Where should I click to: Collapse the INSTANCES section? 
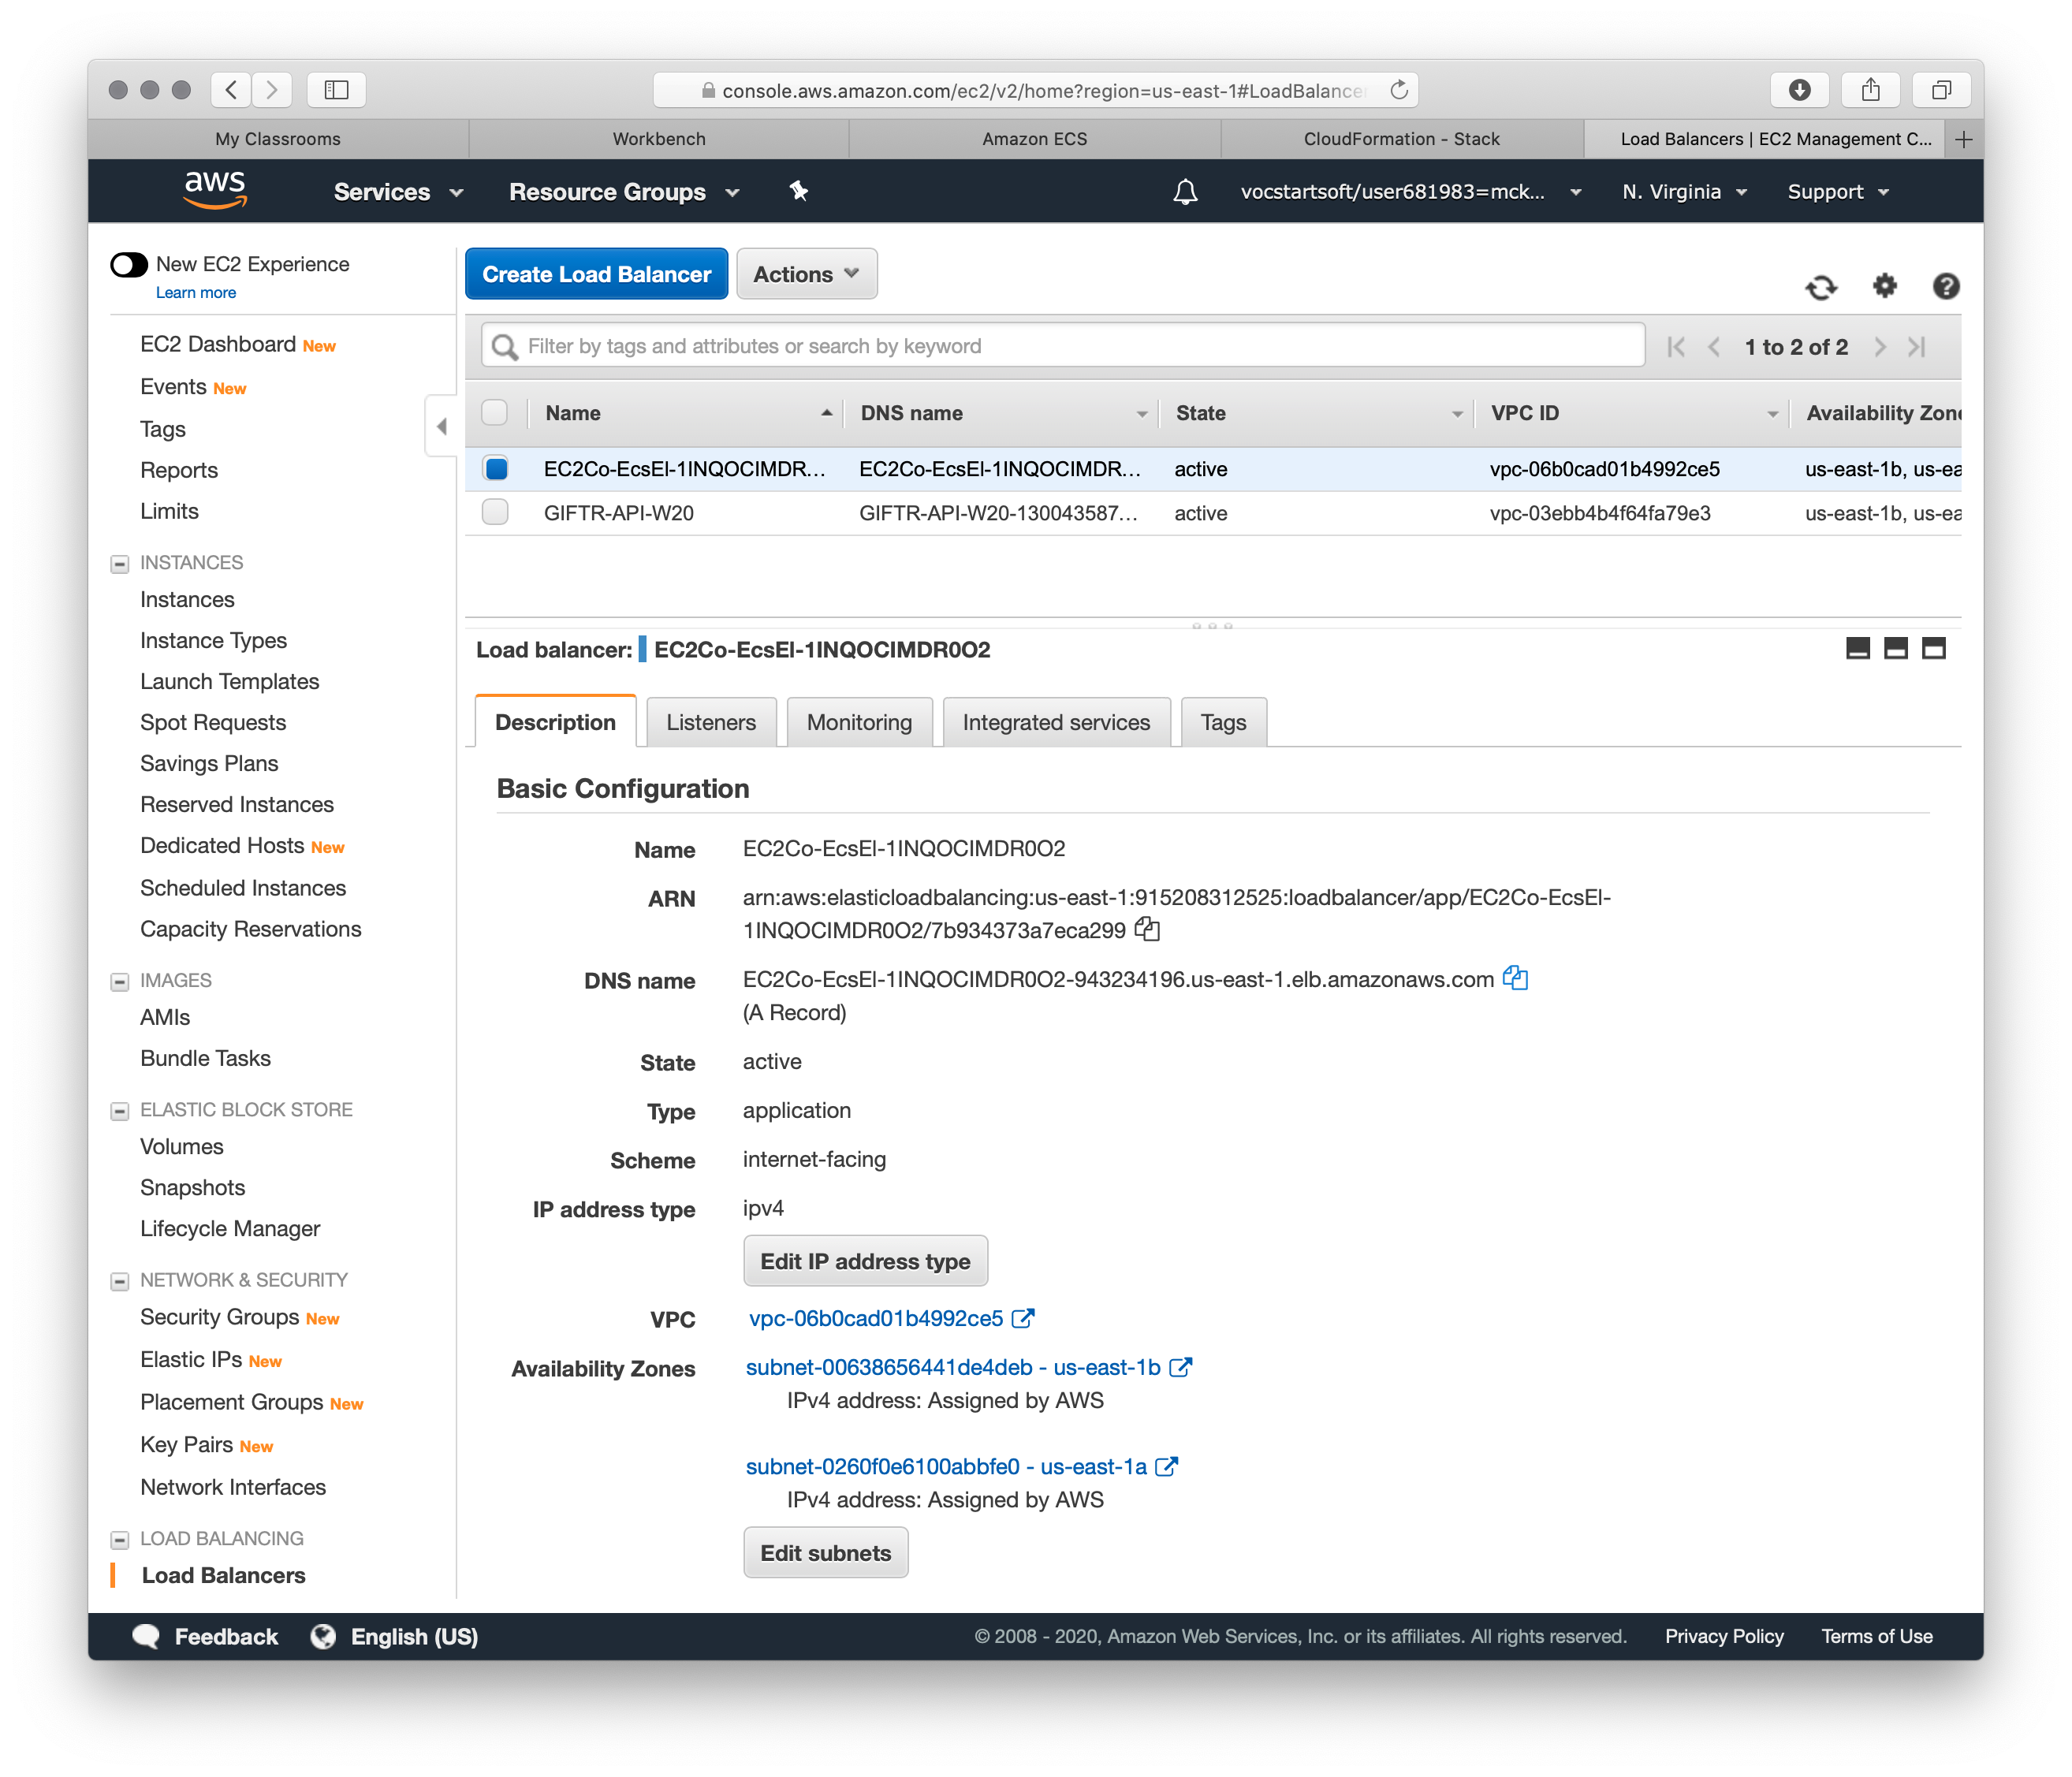[x=120, y=564]
